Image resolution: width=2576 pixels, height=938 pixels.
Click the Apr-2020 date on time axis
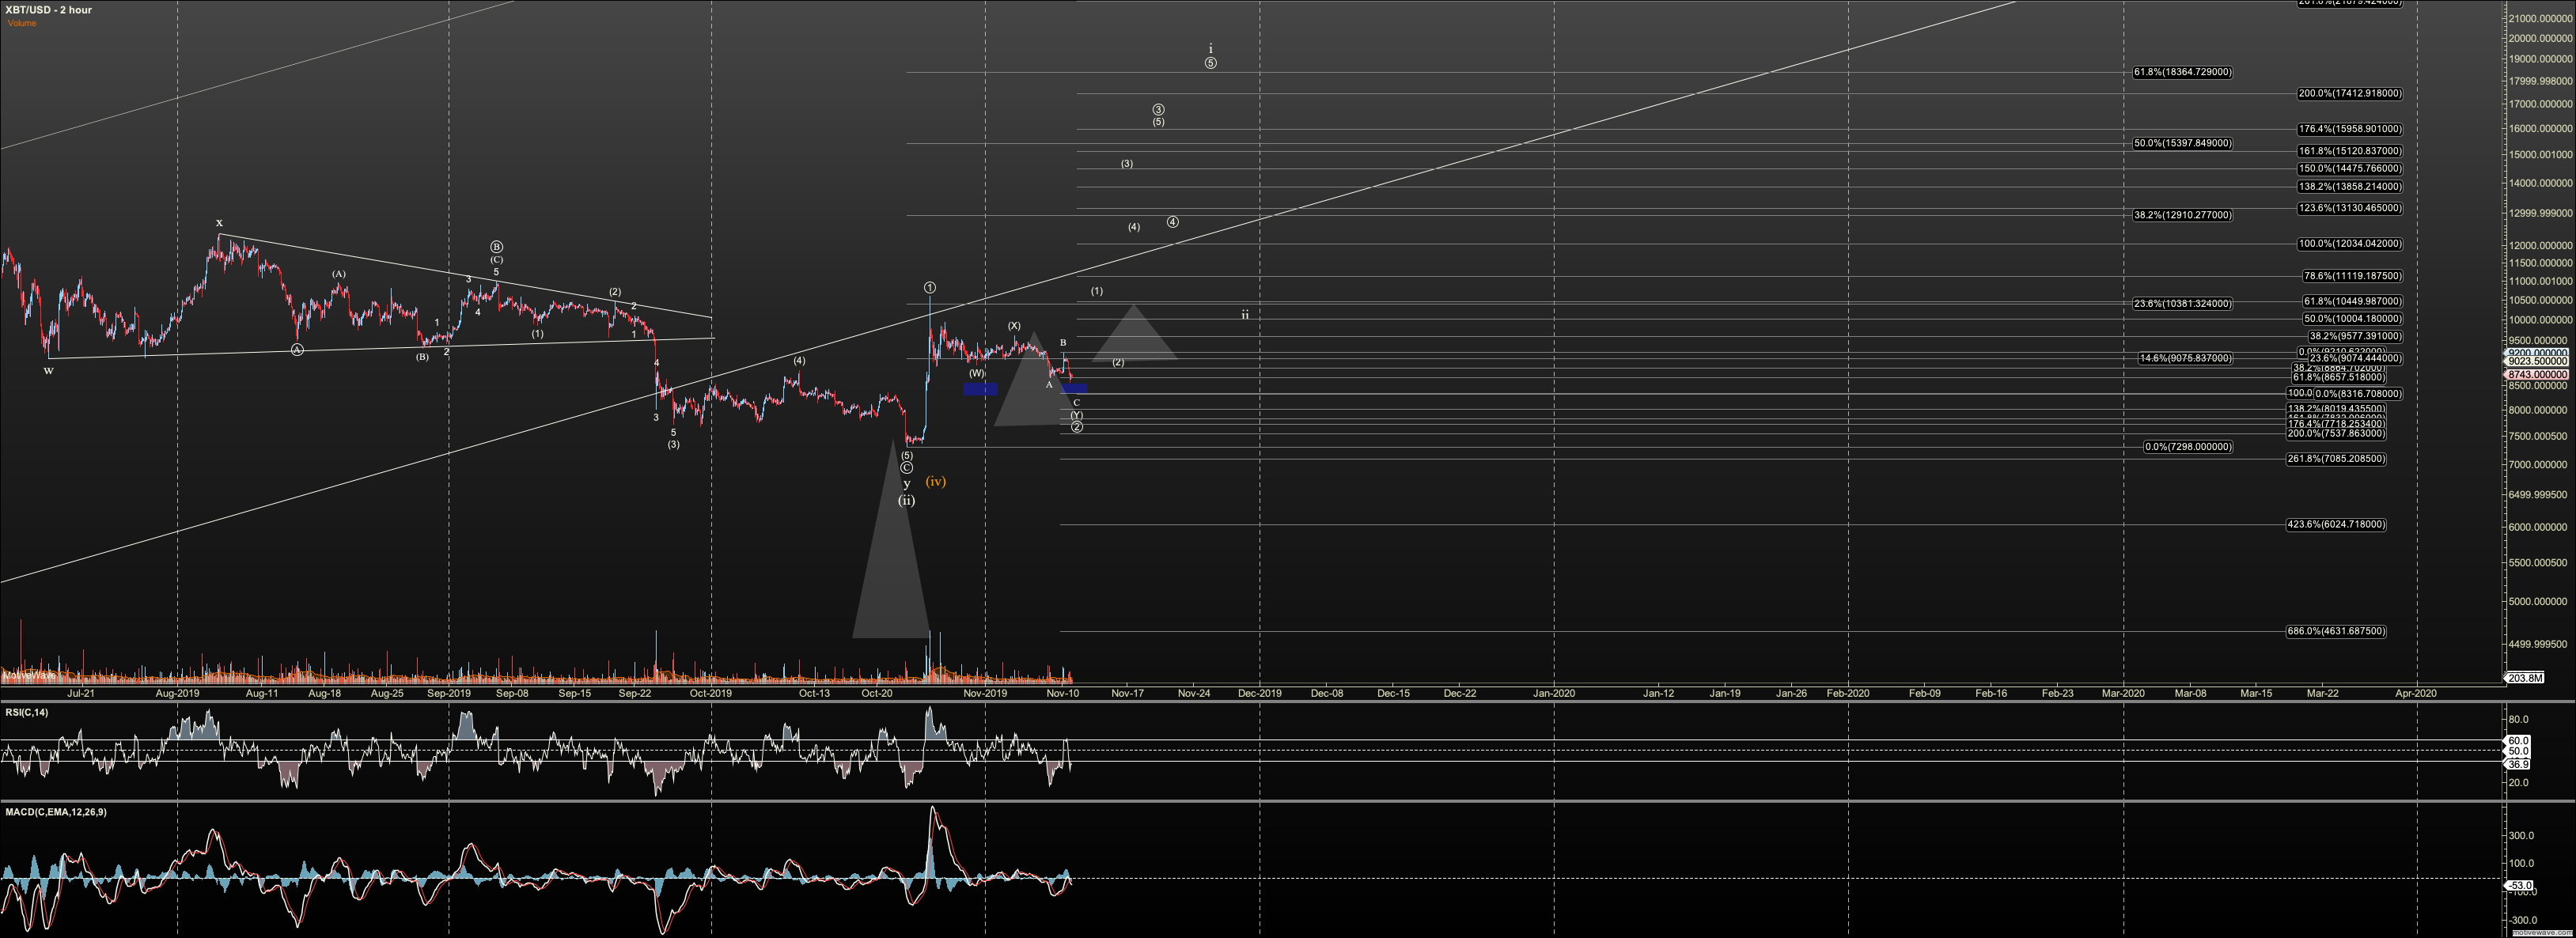2416,693
